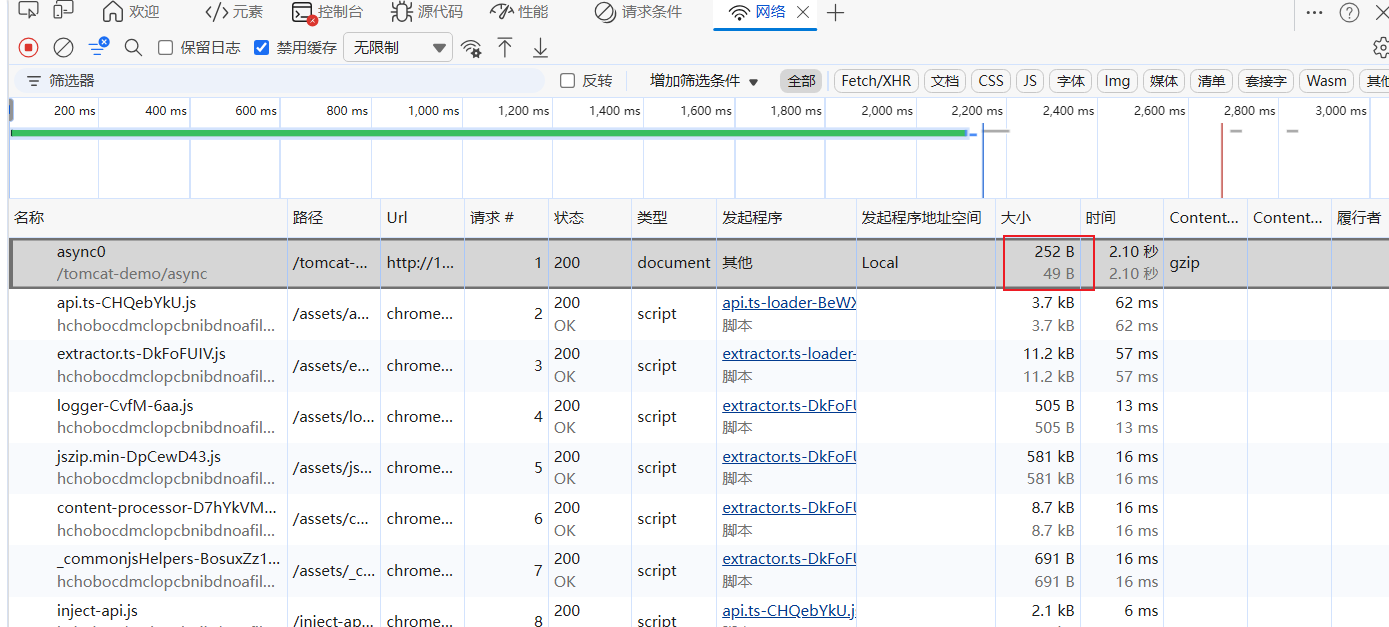The width and height of the screenshot is (1389, 627).
Task: Open the 请求条件 tab
Action: click(x=638, y=12)
